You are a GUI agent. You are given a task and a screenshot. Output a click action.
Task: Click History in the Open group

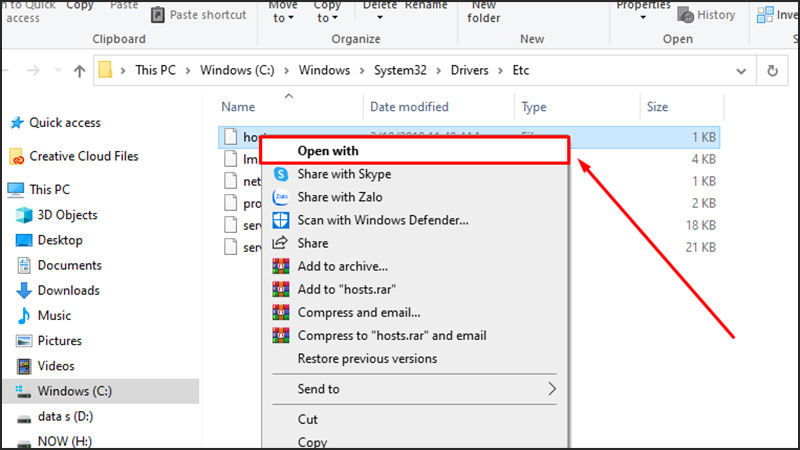click(706, 15)
